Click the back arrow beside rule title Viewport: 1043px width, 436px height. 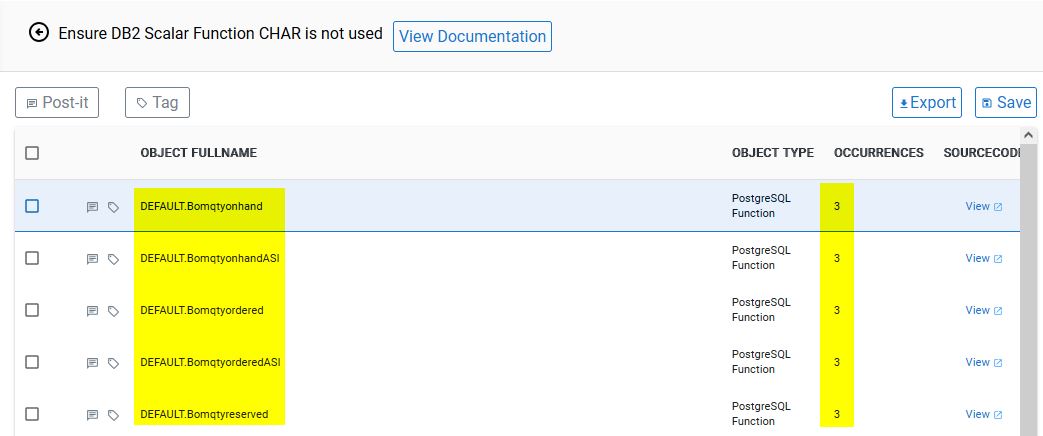pyautogui.click(x=39, y=34)
